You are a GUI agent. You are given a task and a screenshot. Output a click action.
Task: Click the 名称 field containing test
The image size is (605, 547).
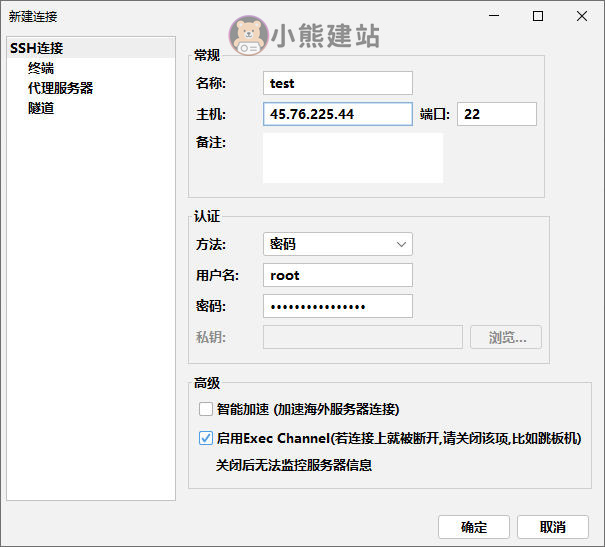338,83
